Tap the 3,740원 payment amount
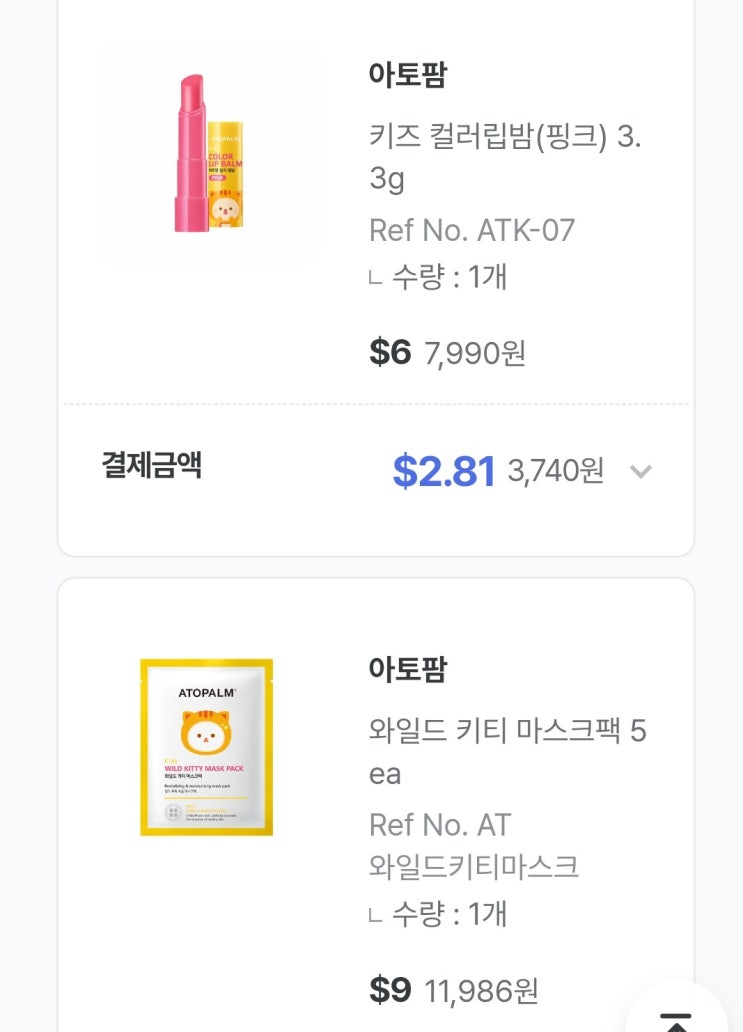743x1032 pixels. (556, 470)
